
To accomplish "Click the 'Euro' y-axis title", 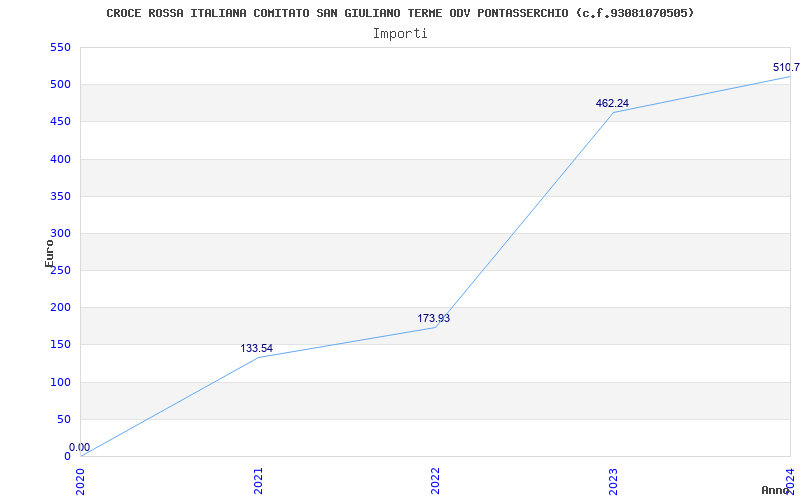I will tap(49, 254).
